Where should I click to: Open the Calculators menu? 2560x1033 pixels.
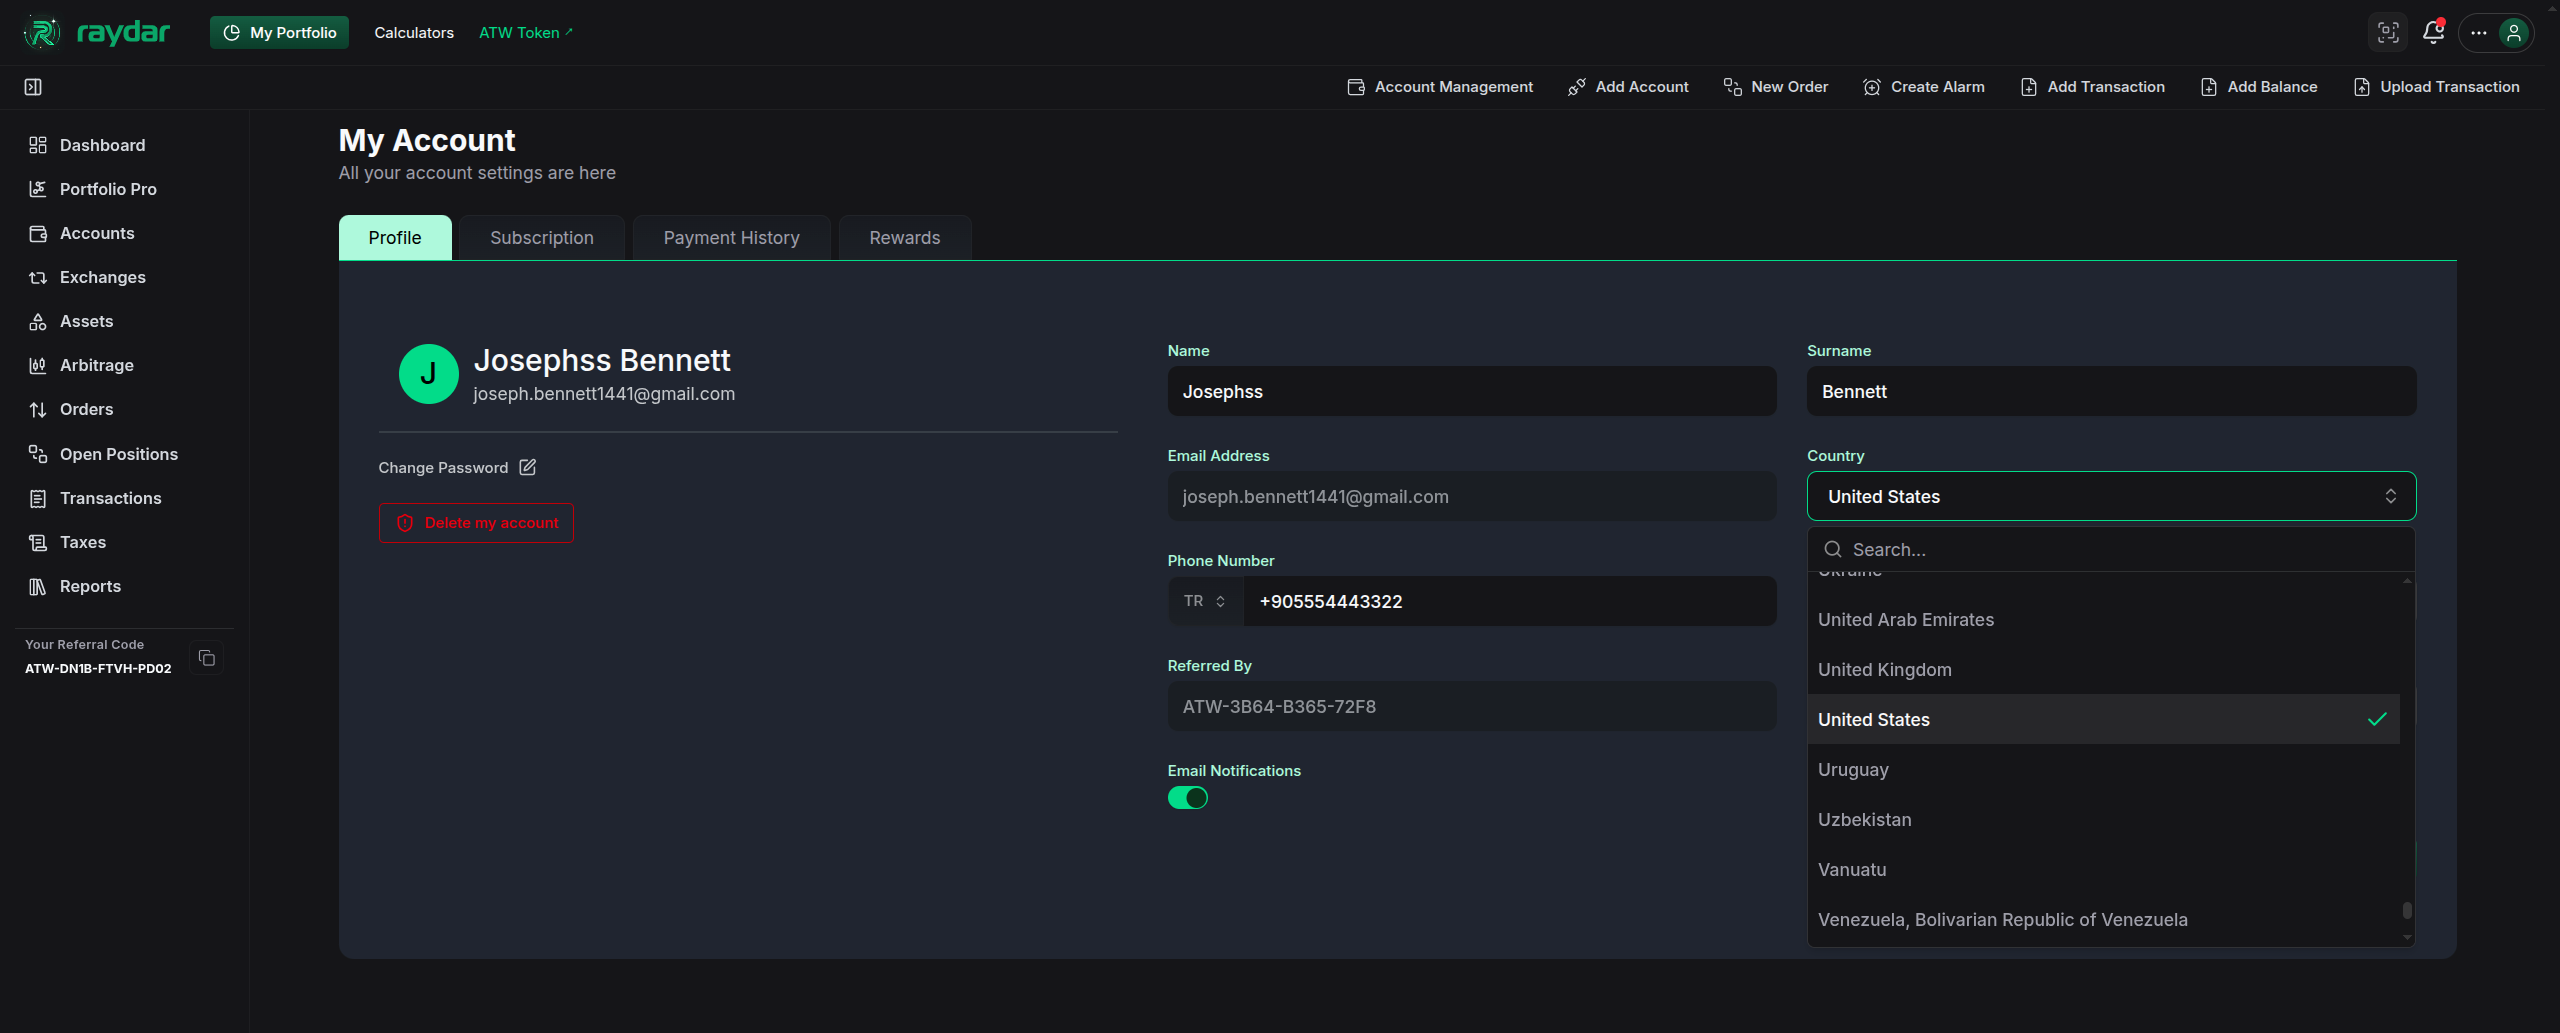click(x=414, y=32)
